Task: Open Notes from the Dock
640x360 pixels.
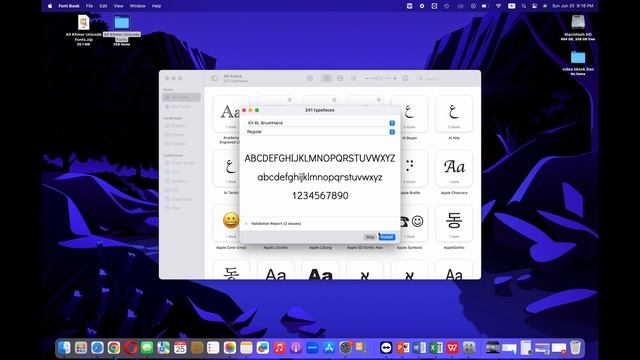Action: 246,347
